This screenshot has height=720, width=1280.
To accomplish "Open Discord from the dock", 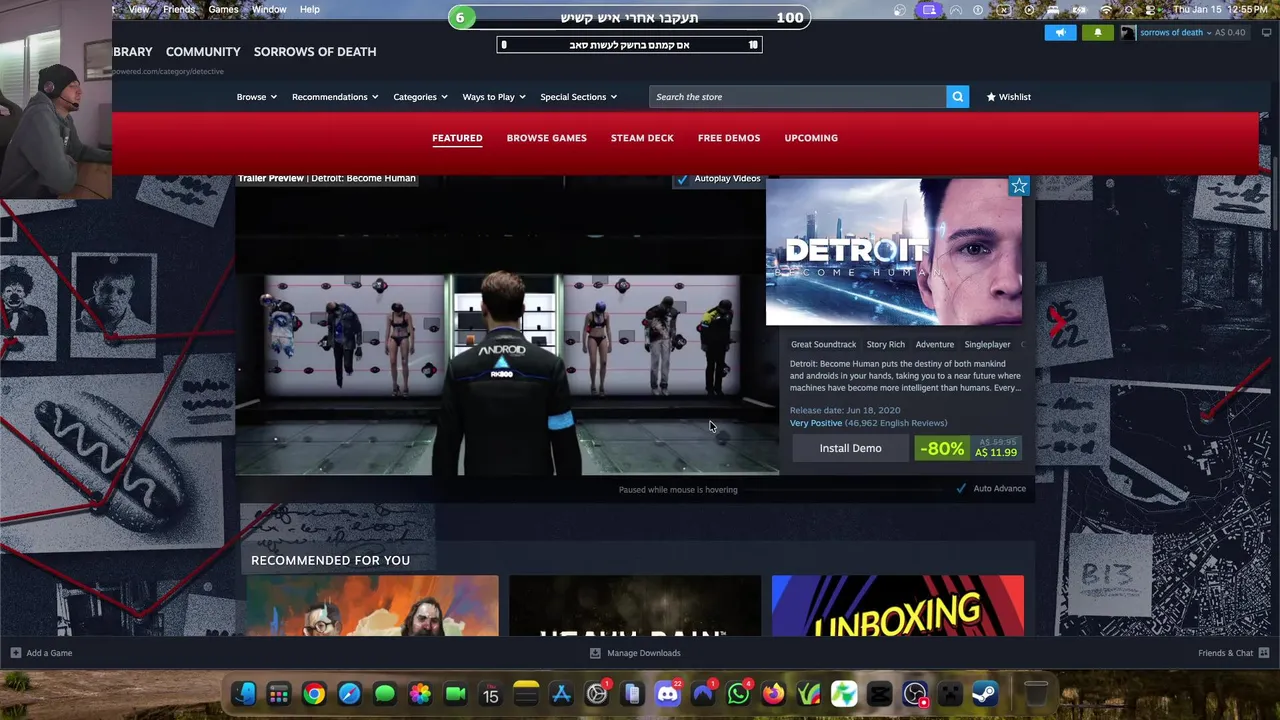I will tap(668, 694).
